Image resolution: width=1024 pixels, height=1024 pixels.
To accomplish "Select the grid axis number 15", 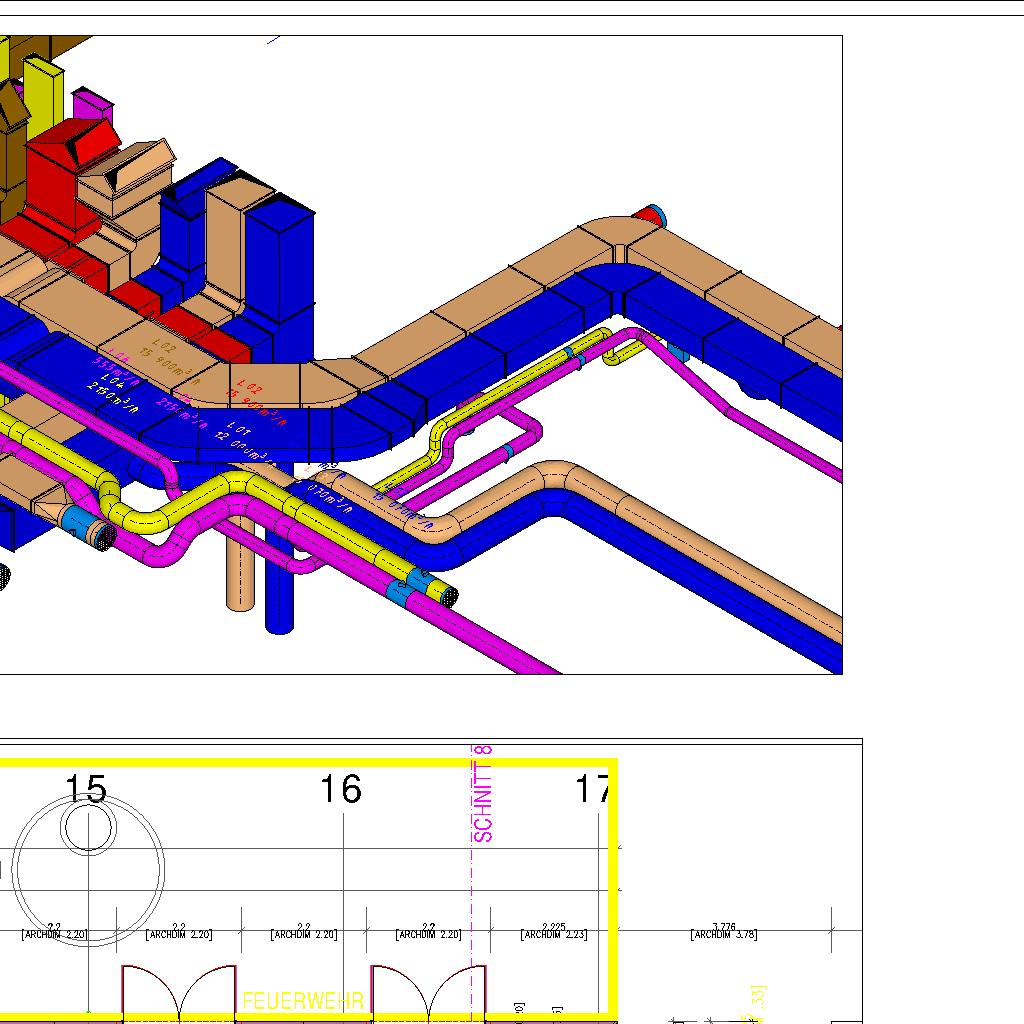I will (86, 788).
